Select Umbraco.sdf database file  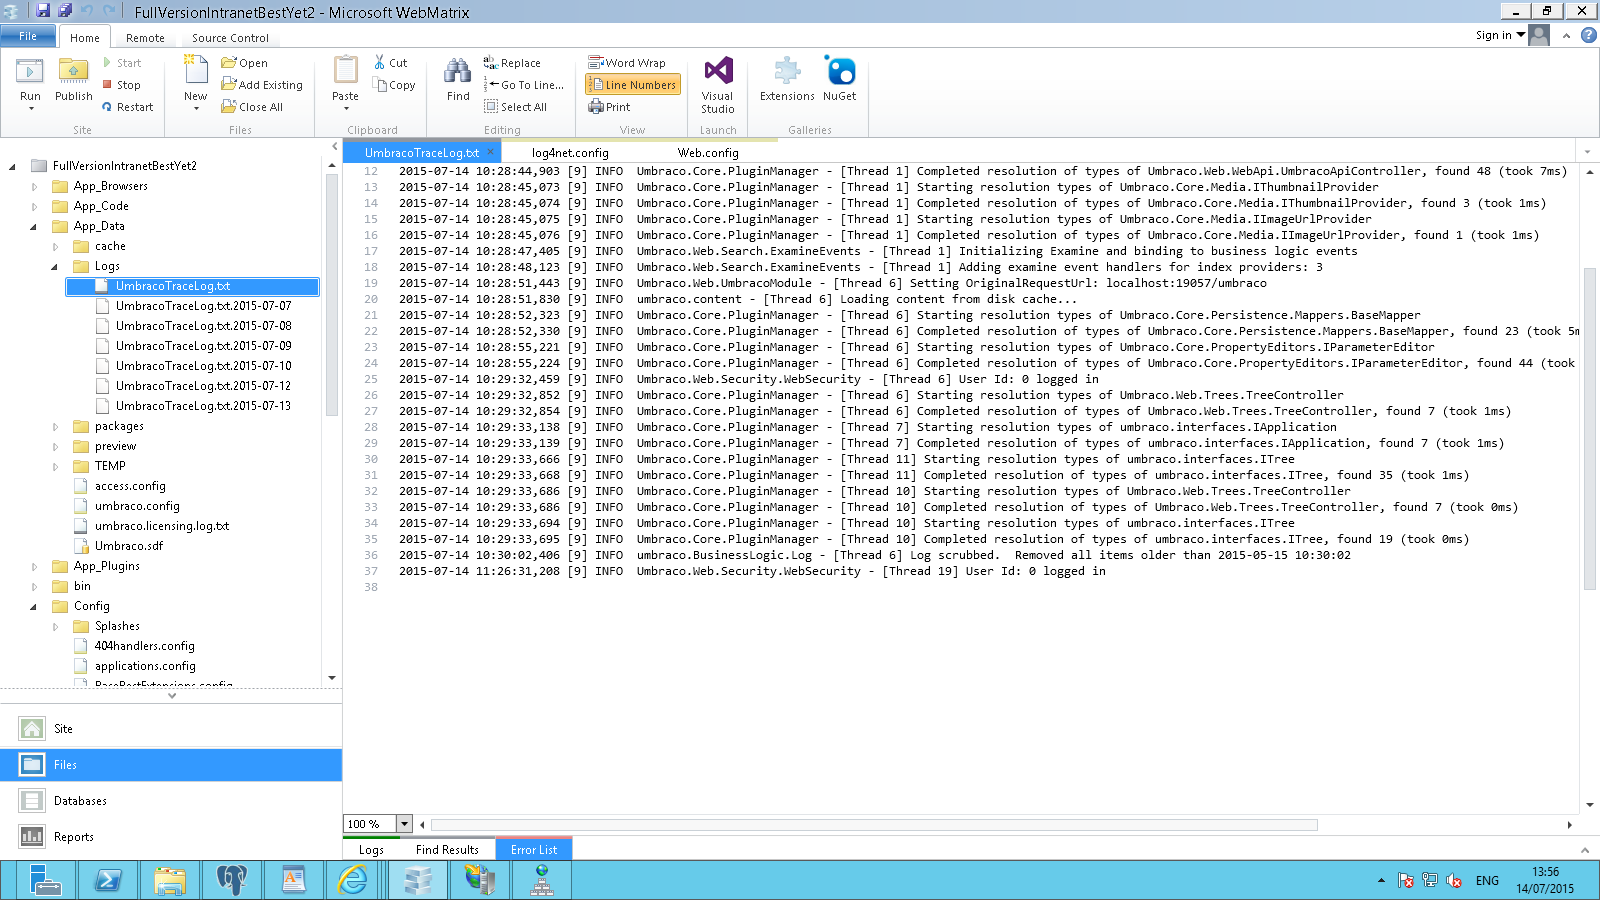coord(128,546)
